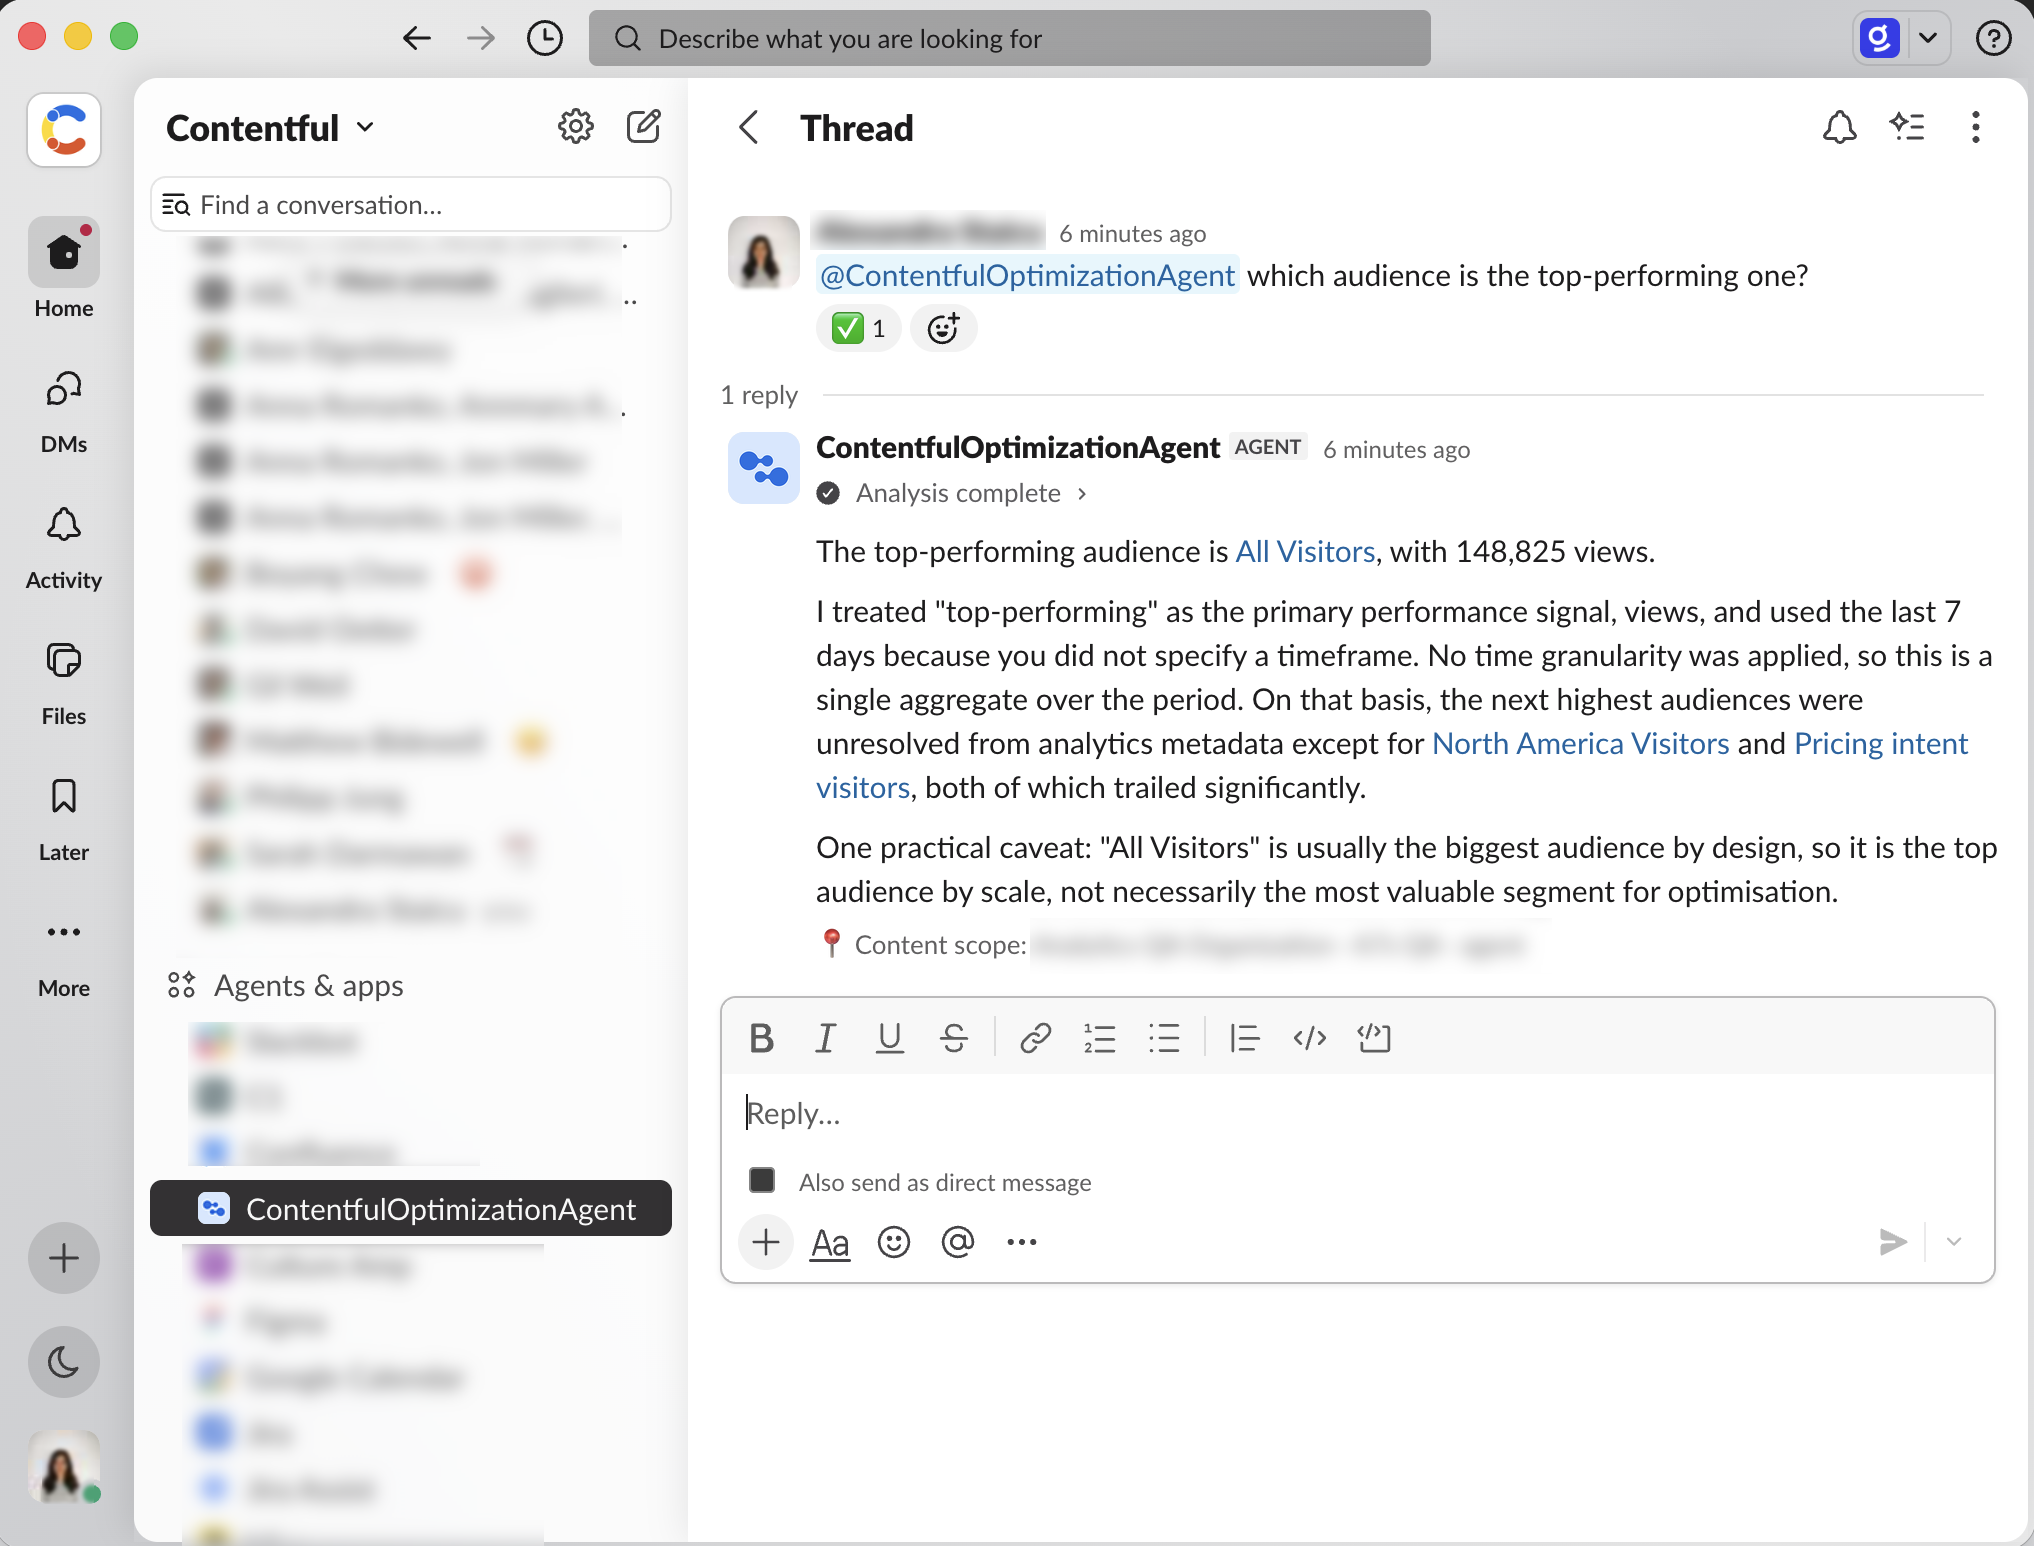Screen dimensions: 2034x1546
Task: Click the @ContentfulOptimizationAgent mention
Action: pyautogui.click(x=1027, y=275)
